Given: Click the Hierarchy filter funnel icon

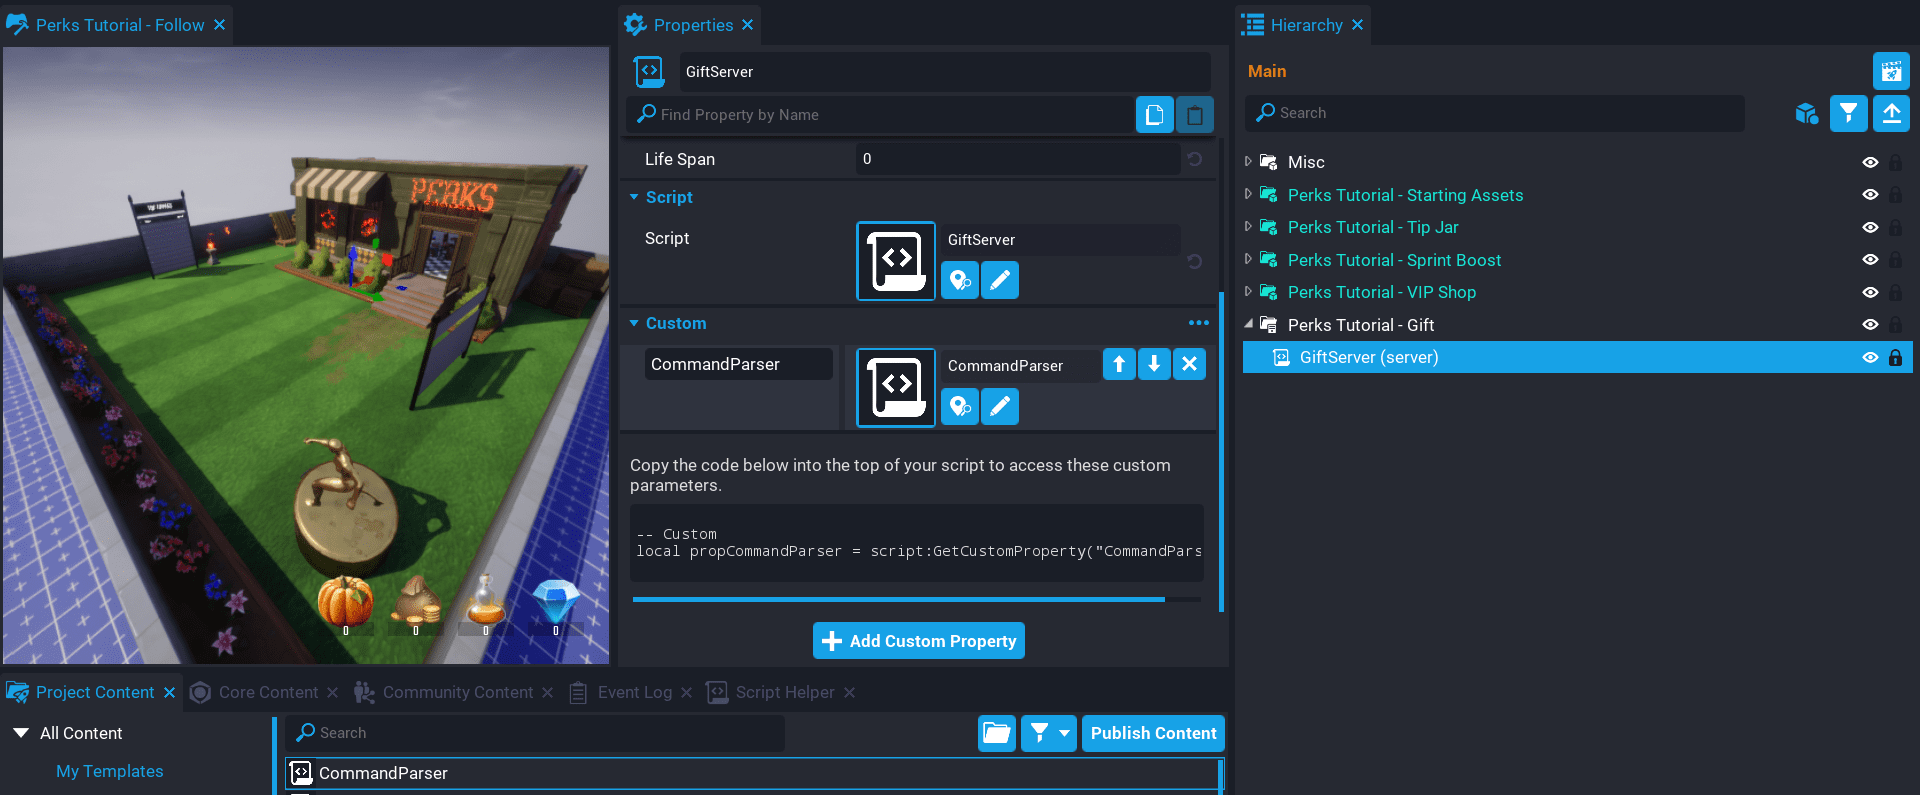Looking at the screenshot, I should point(1848,113).
